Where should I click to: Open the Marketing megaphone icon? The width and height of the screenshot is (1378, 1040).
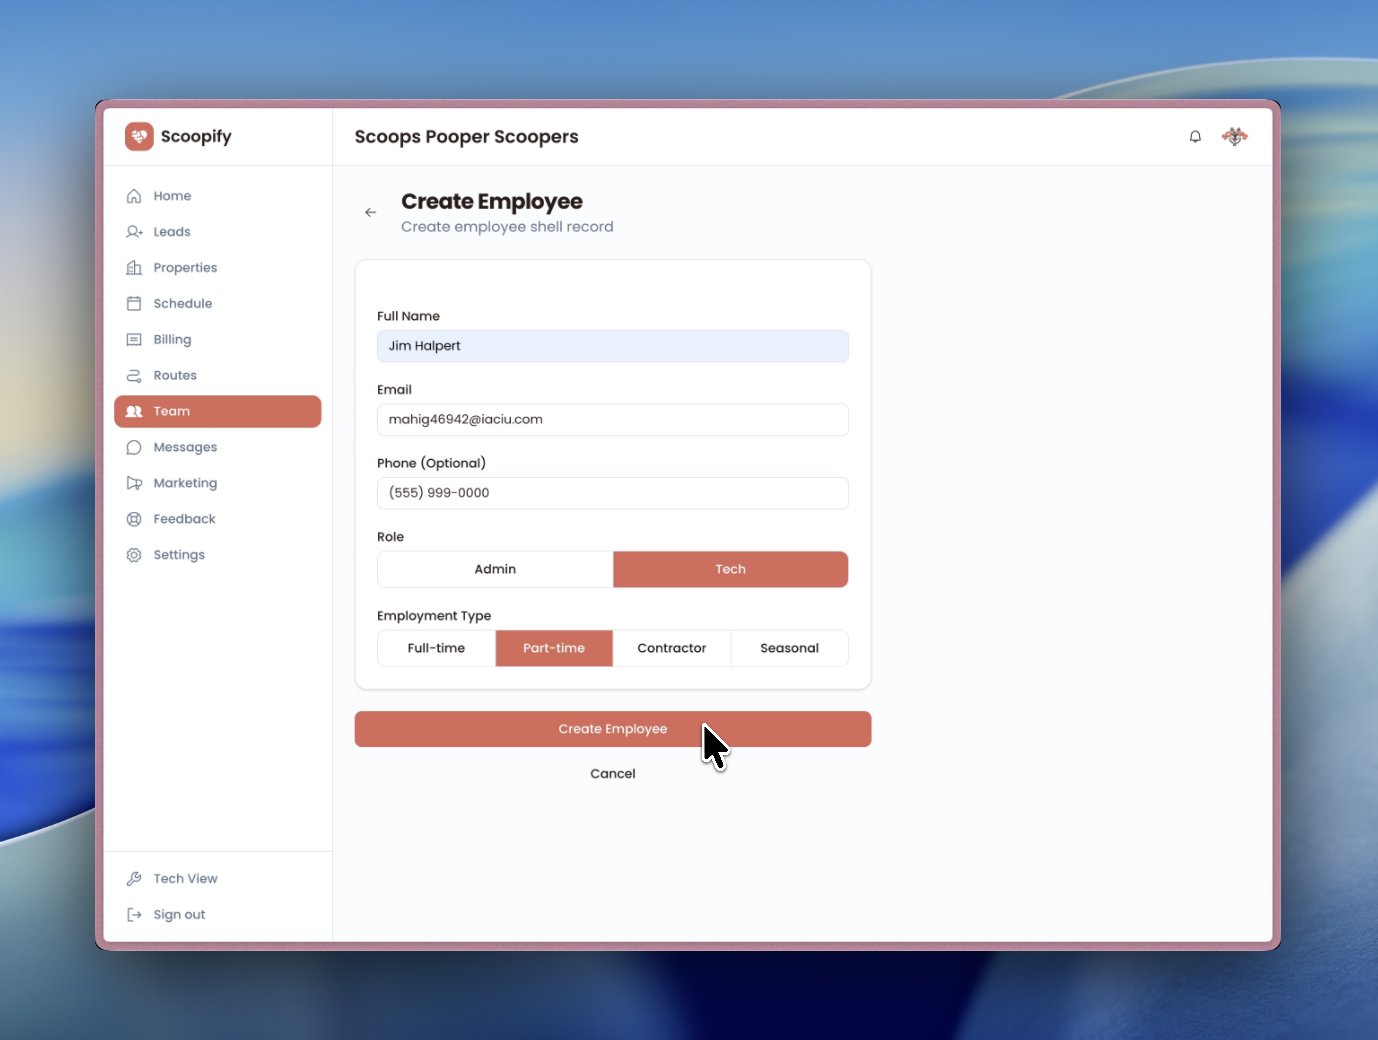(134, 483)
